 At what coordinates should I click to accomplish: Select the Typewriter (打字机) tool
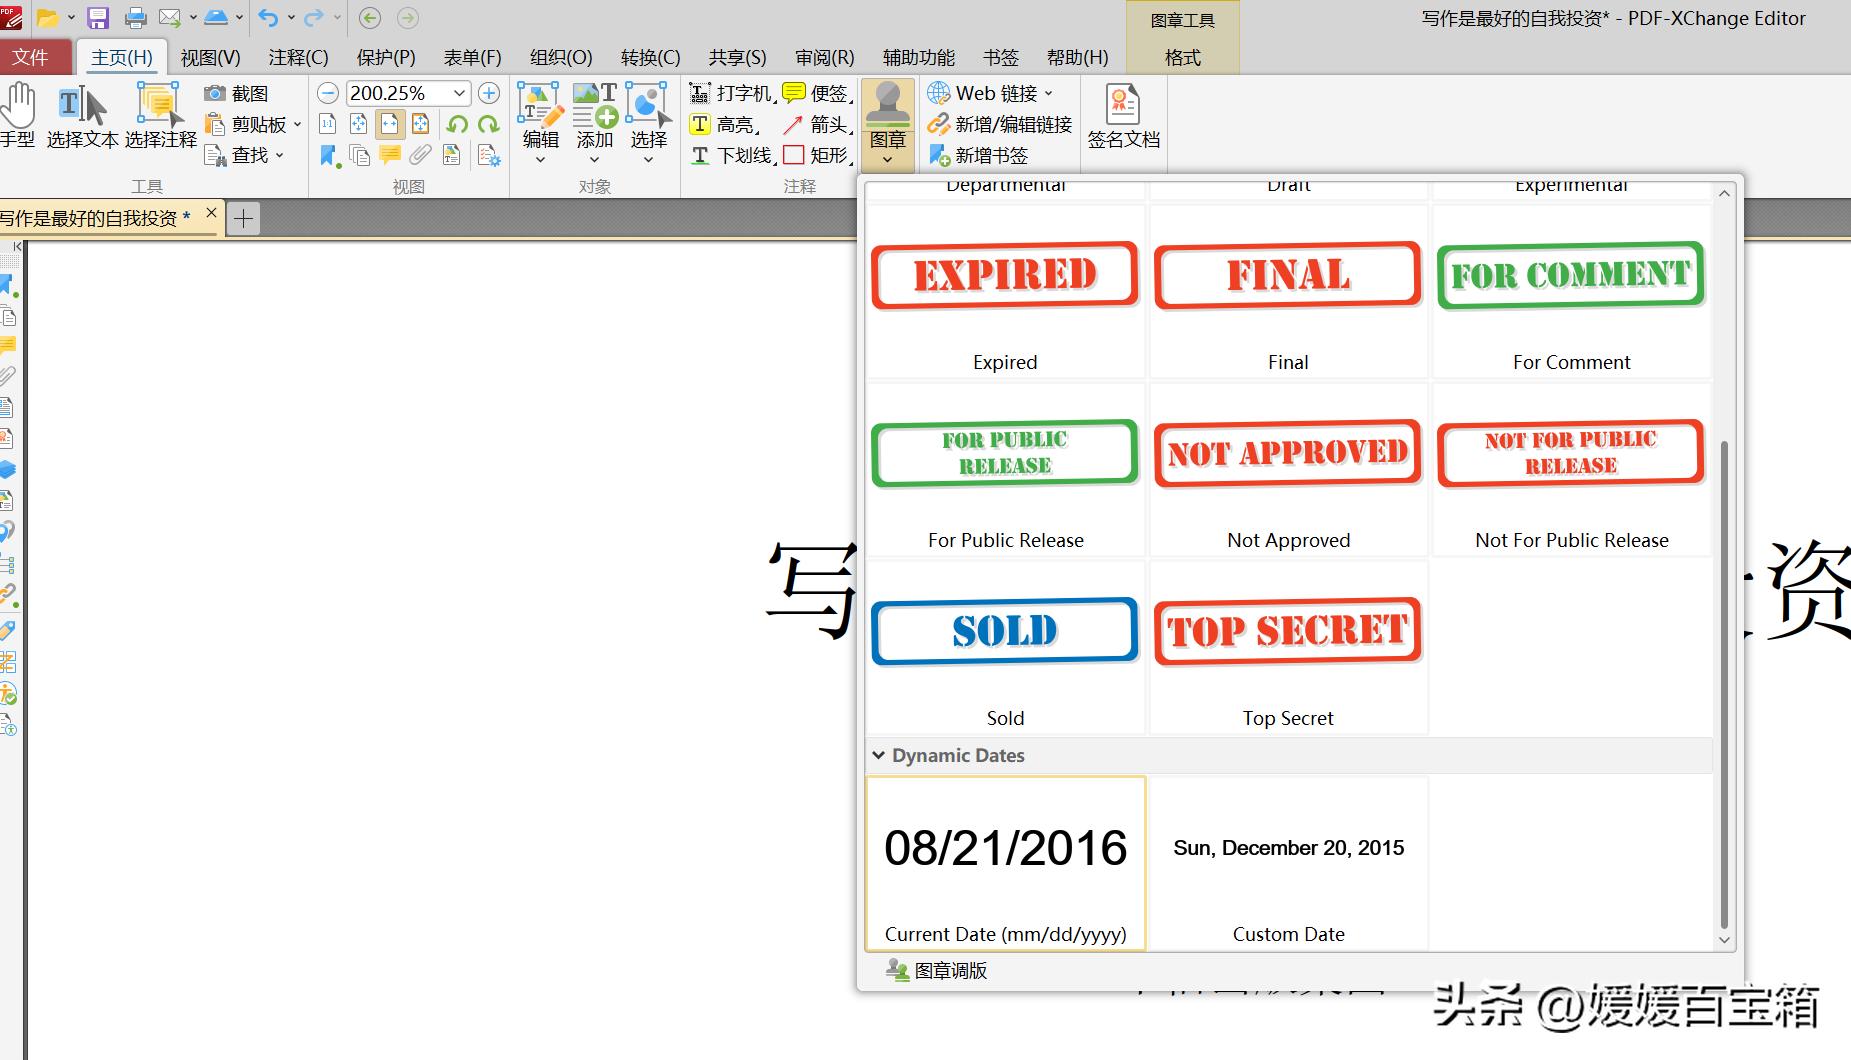click(732, 94)
